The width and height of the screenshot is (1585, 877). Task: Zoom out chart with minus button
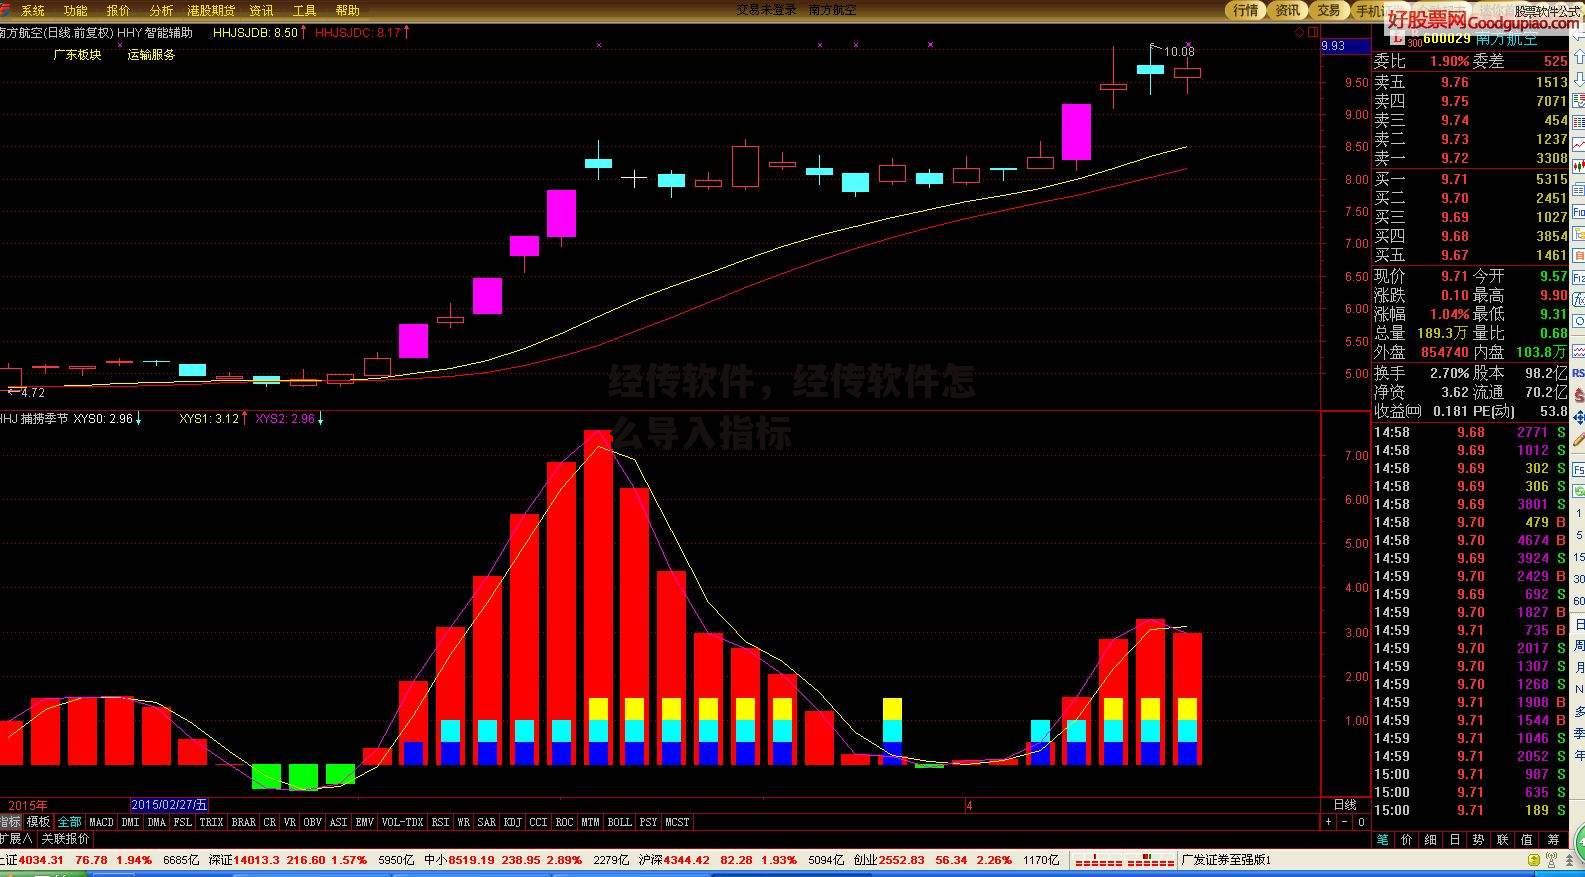(1345, 822)
